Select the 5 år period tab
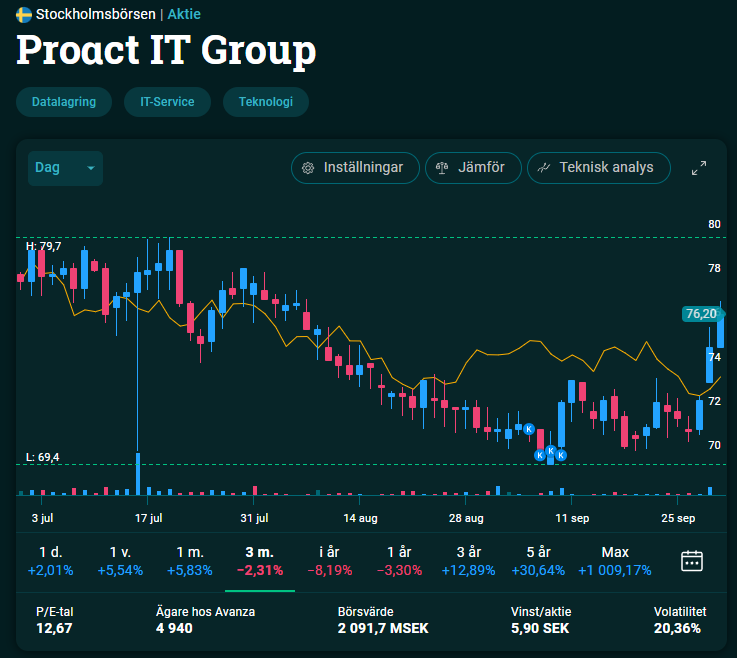Image resolution: width=737 pixels, height=658 pixels. 538,561
